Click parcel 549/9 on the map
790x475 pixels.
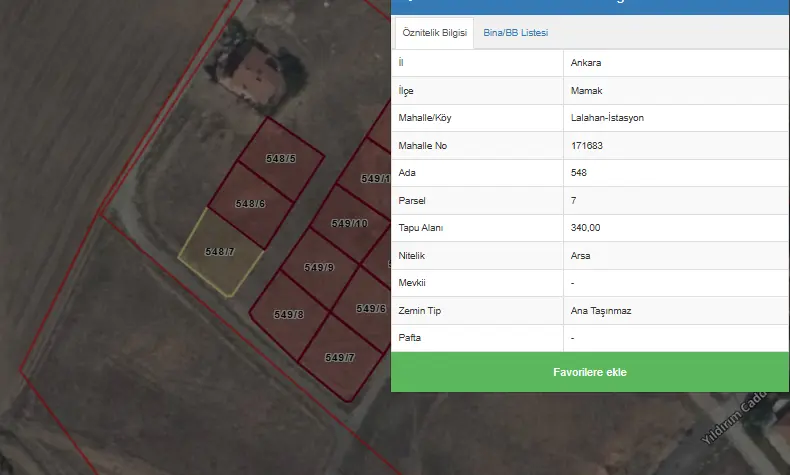coord(319,267)
